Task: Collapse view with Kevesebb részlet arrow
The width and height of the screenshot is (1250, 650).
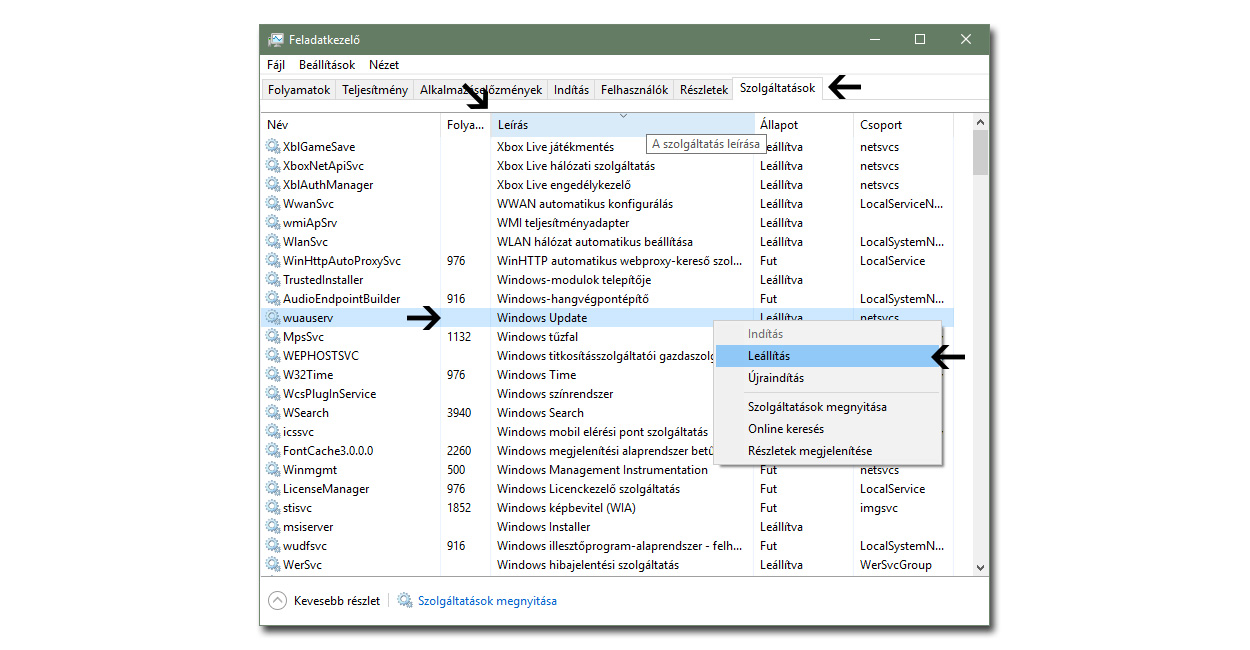Action: (277, 601)
